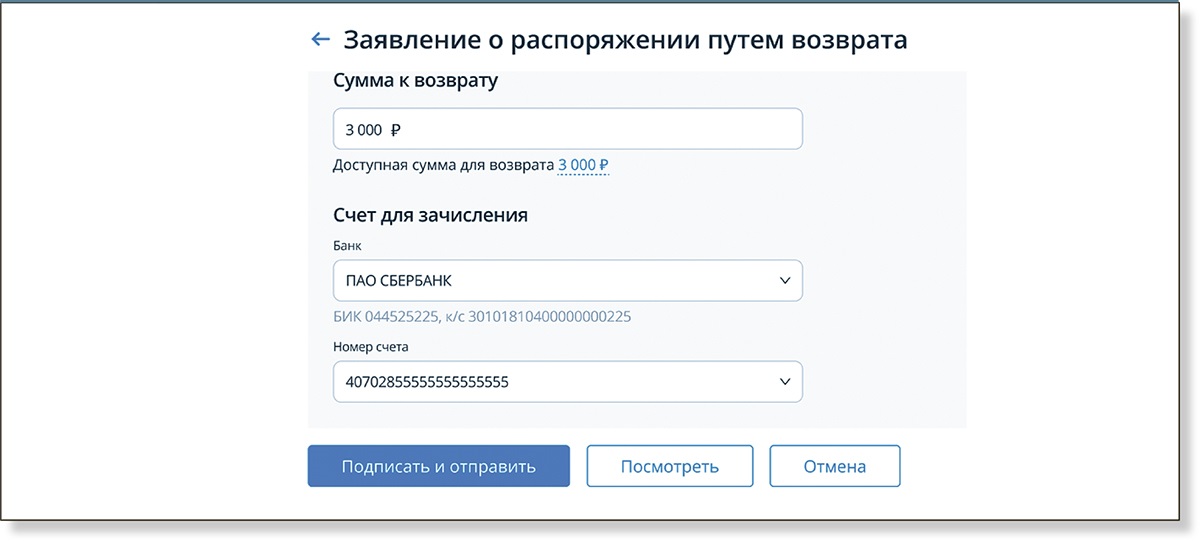Expand the bank list via its chevron arrow
Viewport: 1200px width, 541px height.
(785, 281)
